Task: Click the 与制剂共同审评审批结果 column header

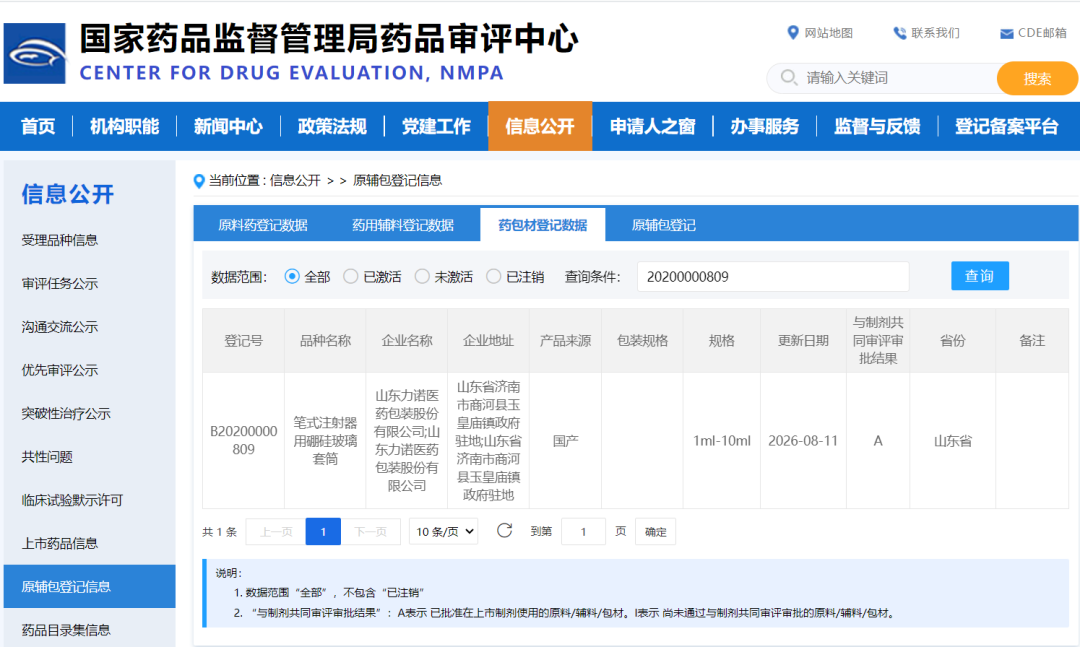Action: (x=878, y=340)
